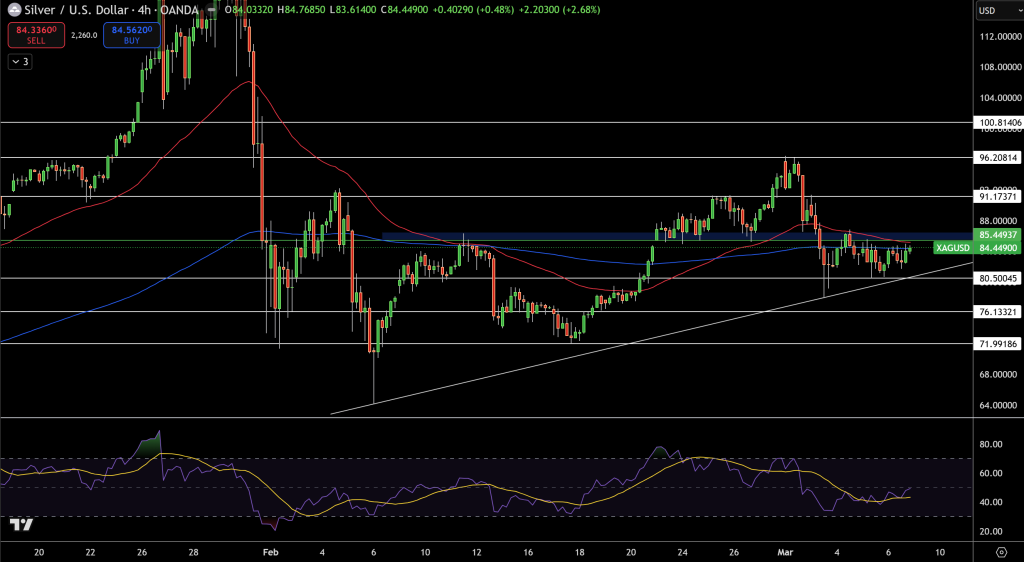Click the market status indicator after OANDA
This screenshot has width=1024, height=562.
coord(211,10)
